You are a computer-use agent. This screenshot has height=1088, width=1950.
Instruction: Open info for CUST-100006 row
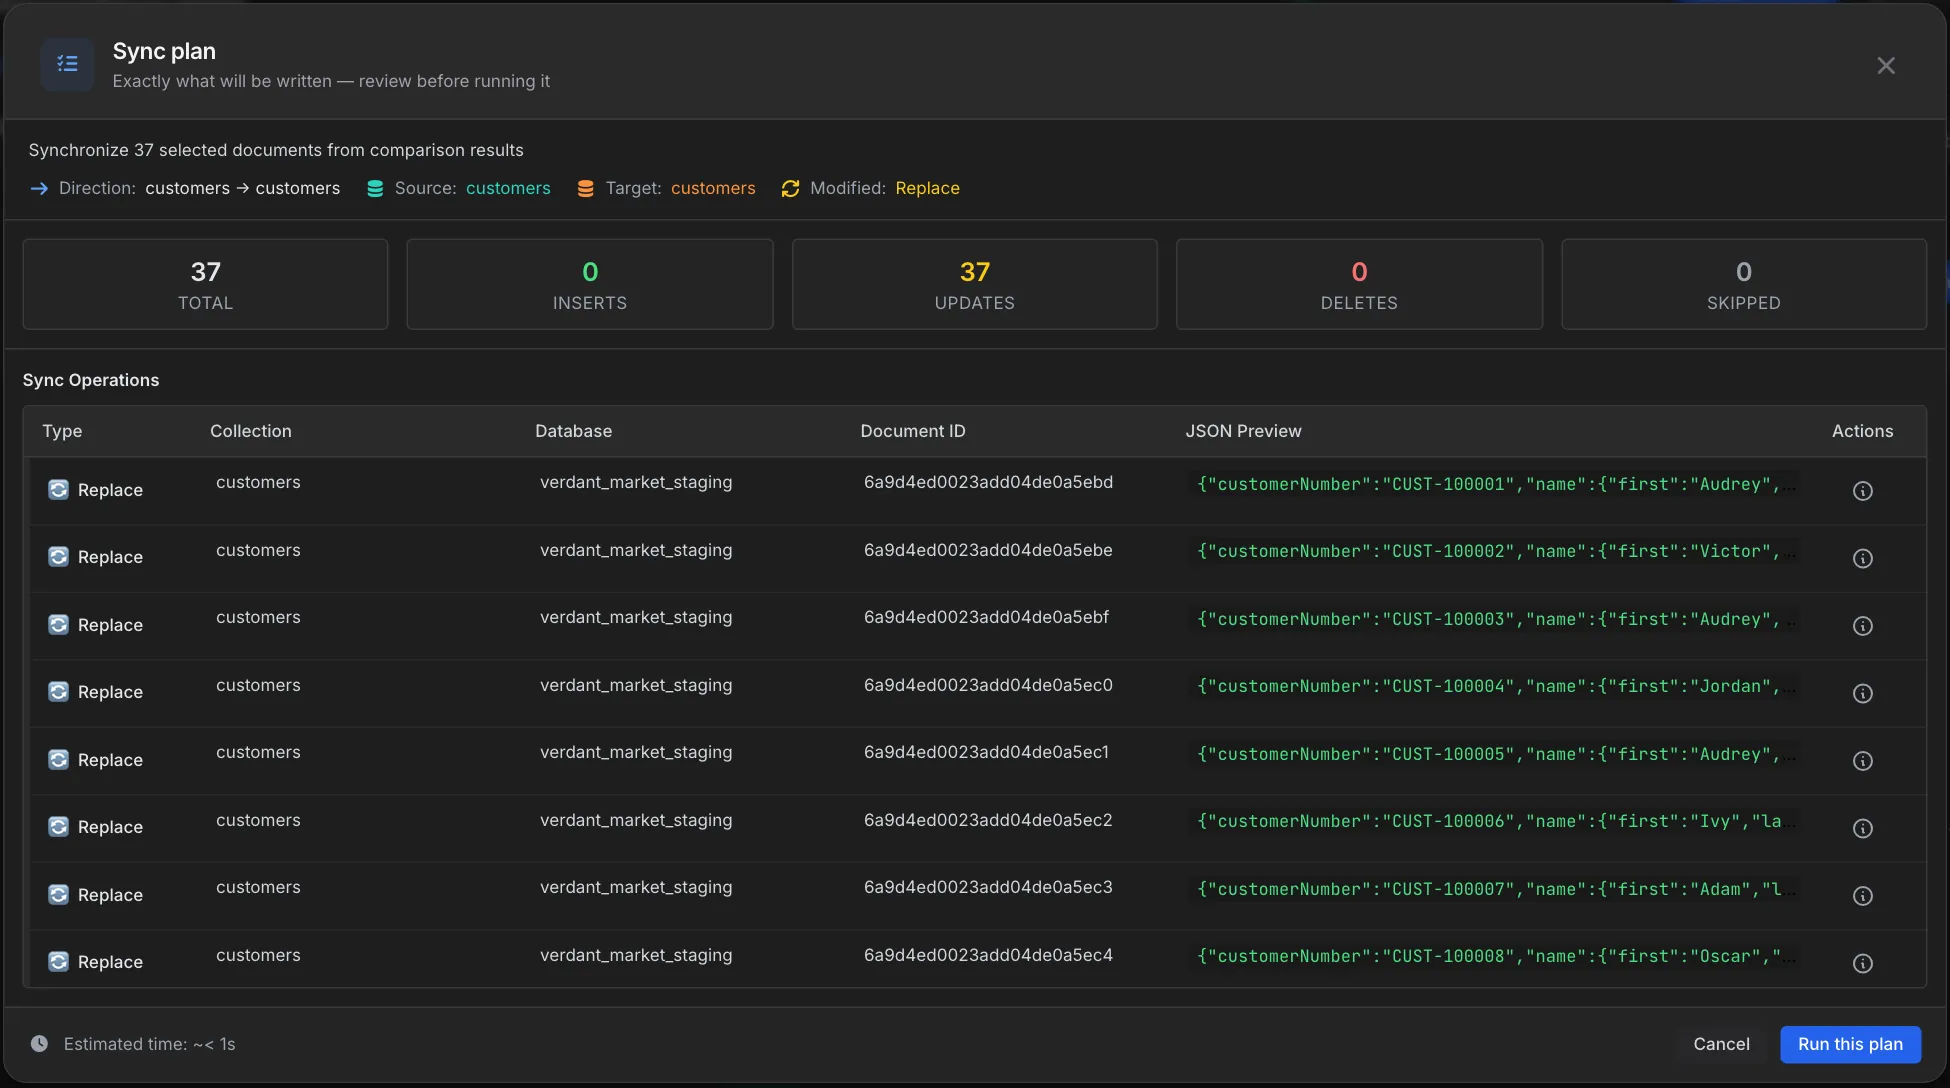(x=1862, y=828)
